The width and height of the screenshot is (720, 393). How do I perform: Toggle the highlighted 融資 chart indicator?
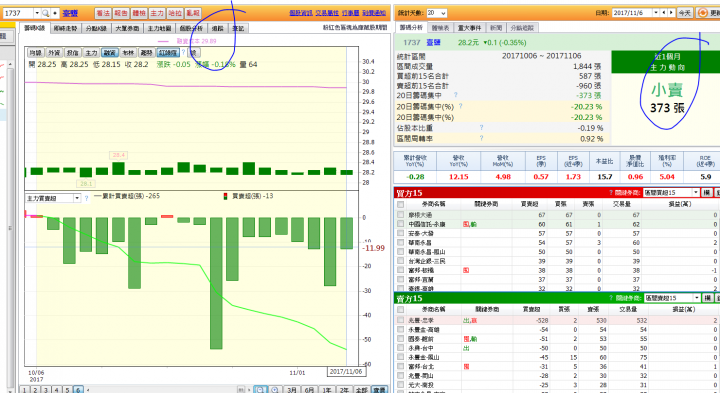tap(110, 53)
